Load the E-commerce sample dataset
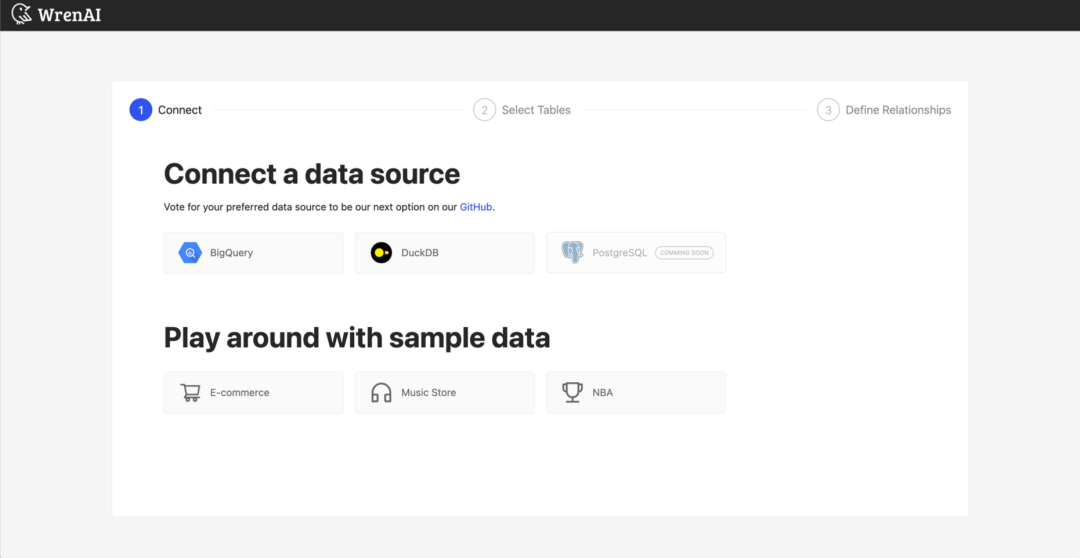This screenshot has width=1080, height=558. point(253,393)
